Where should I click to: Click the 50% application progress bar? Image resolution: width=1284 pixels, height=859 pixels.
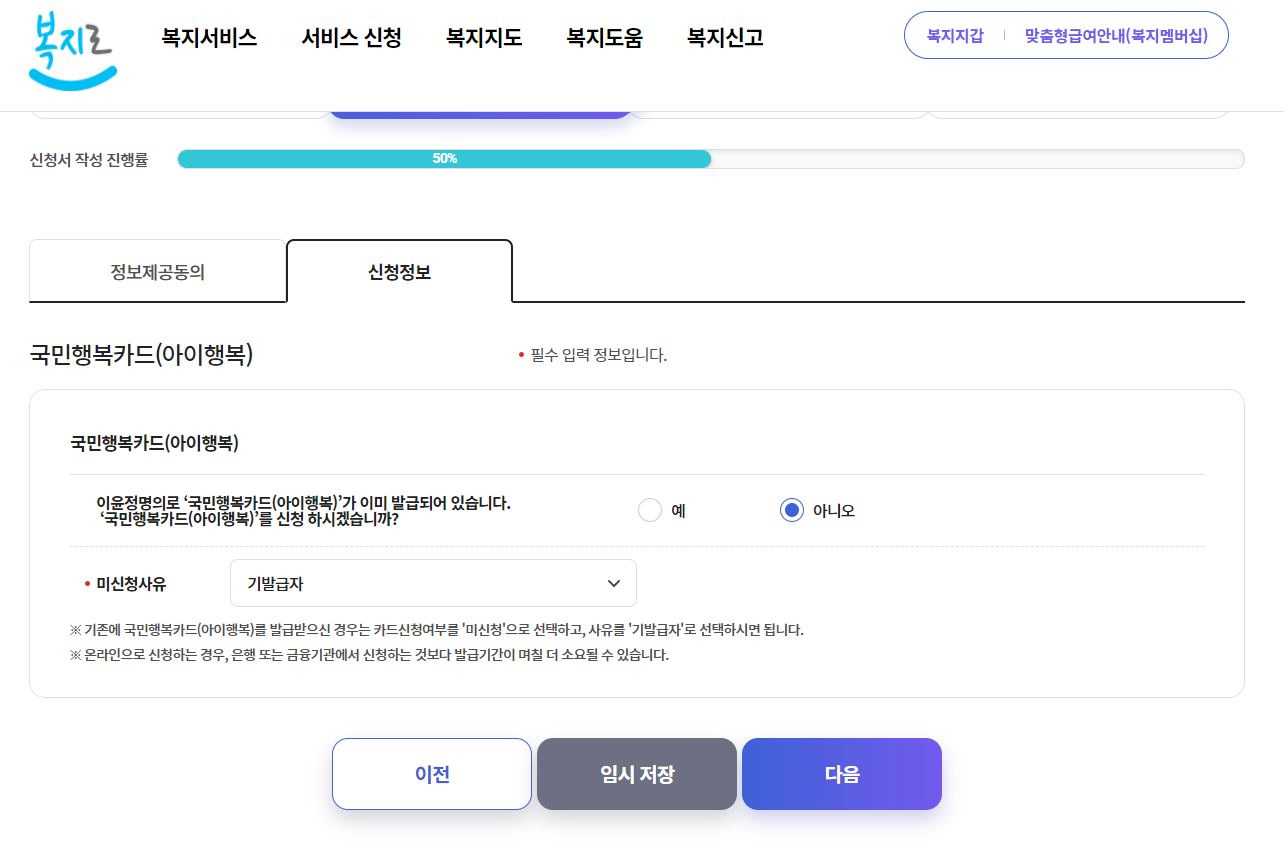(x=711, y=159)
